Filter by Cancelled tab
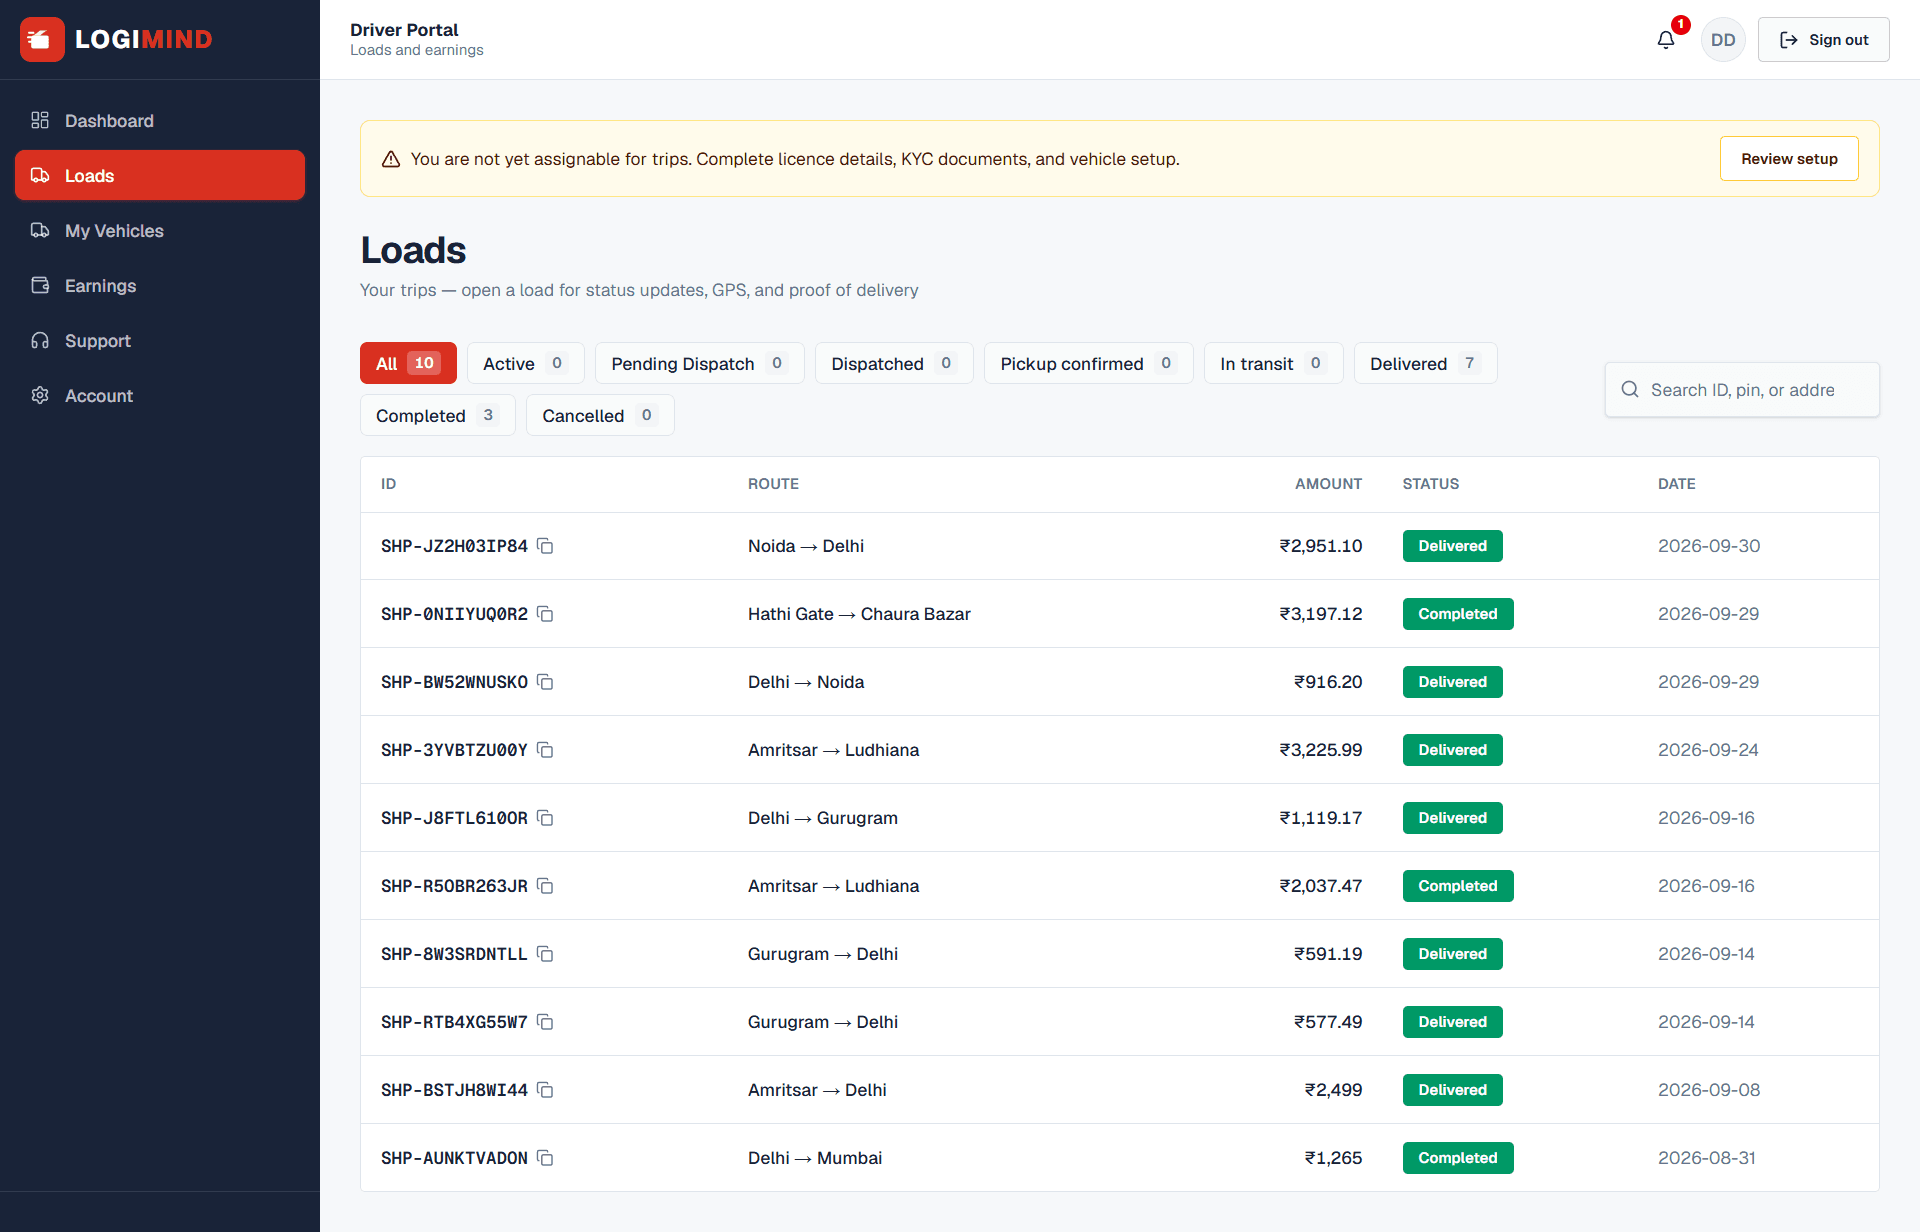The width and height of the screenshot is (1920, 1232). [x=600, y=415]
